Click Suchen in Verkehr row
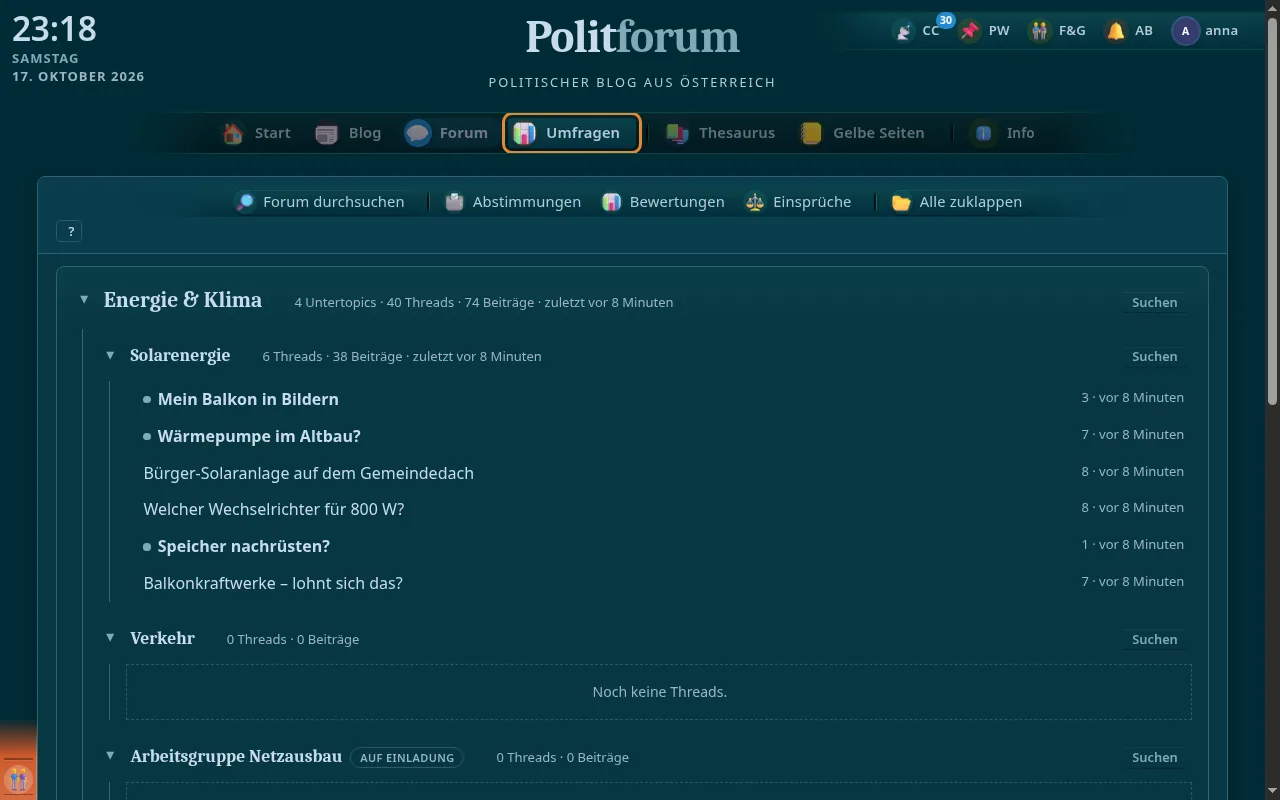Viewport: 1280px width, 800px height. pos(1155,639)
